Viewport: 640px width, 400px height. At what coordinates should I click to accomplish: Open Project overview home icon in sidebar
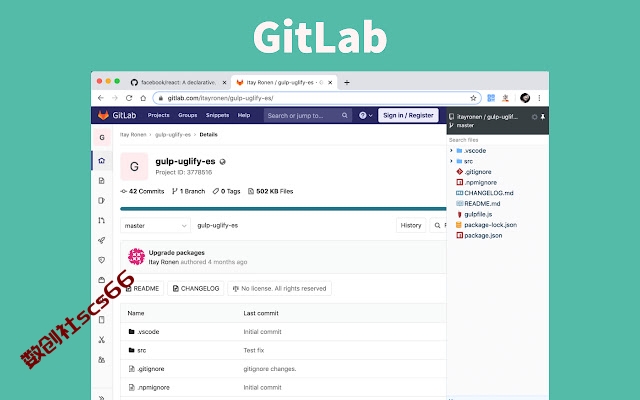102,160
